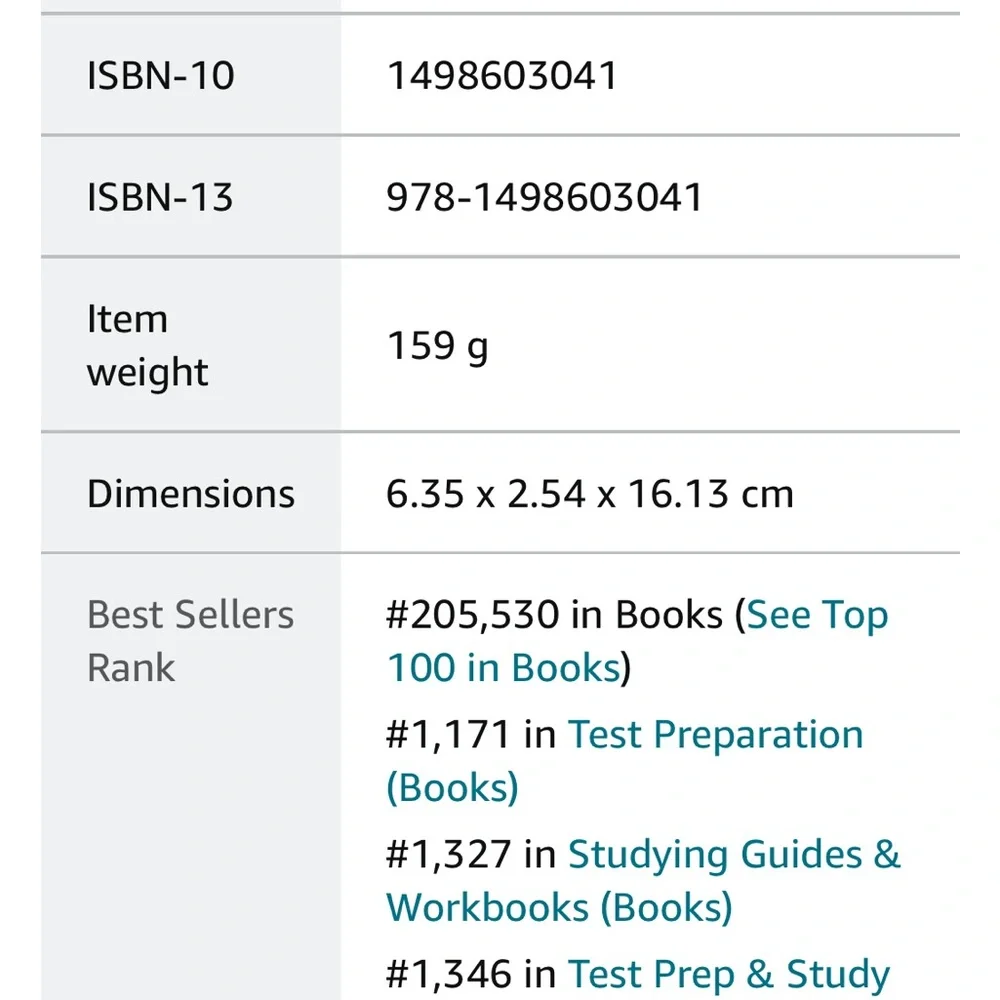Click the 159 g weight value

[438, 349]
